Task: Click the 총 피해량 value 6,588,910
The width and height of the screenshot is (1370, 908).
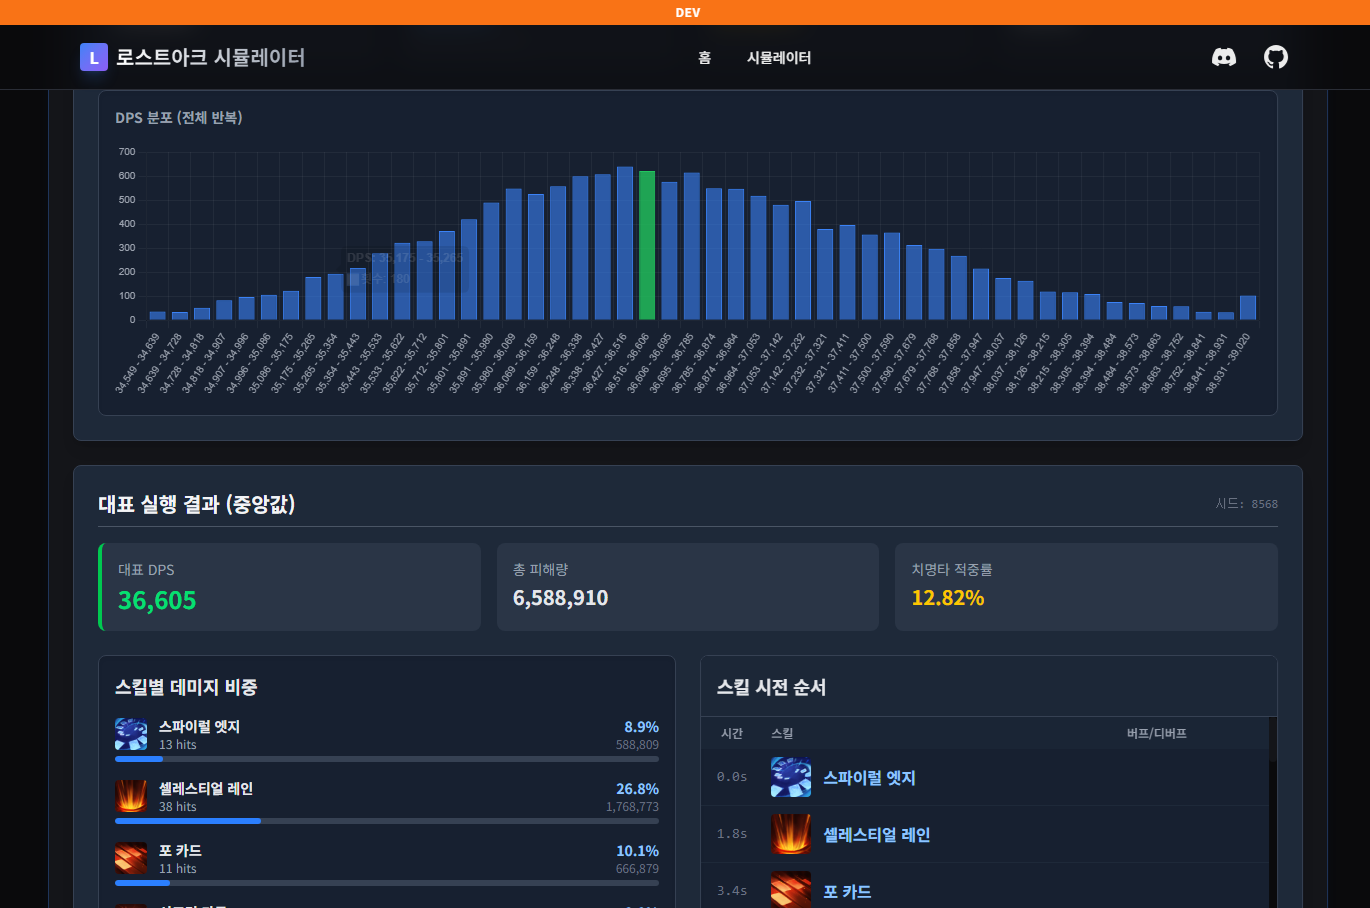Action: pyautogui.click(x=560, y=598)
